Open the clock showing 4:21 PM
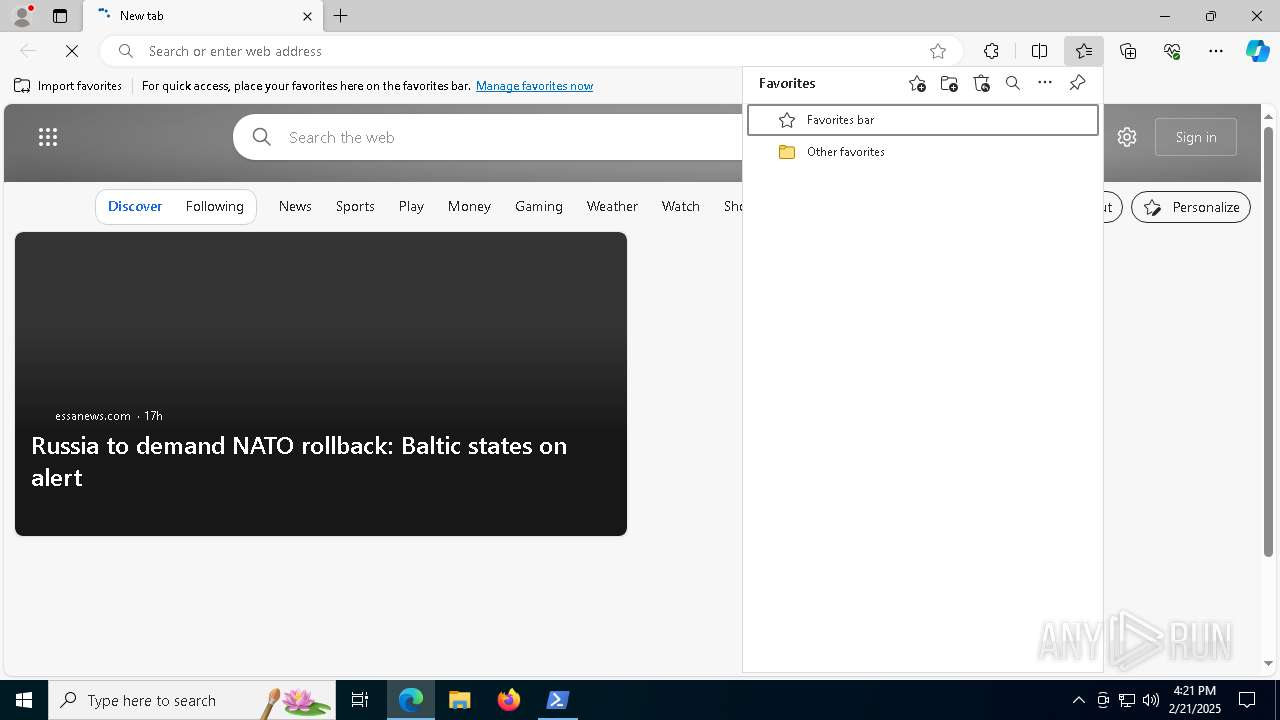 click(x=1195, y=700)
